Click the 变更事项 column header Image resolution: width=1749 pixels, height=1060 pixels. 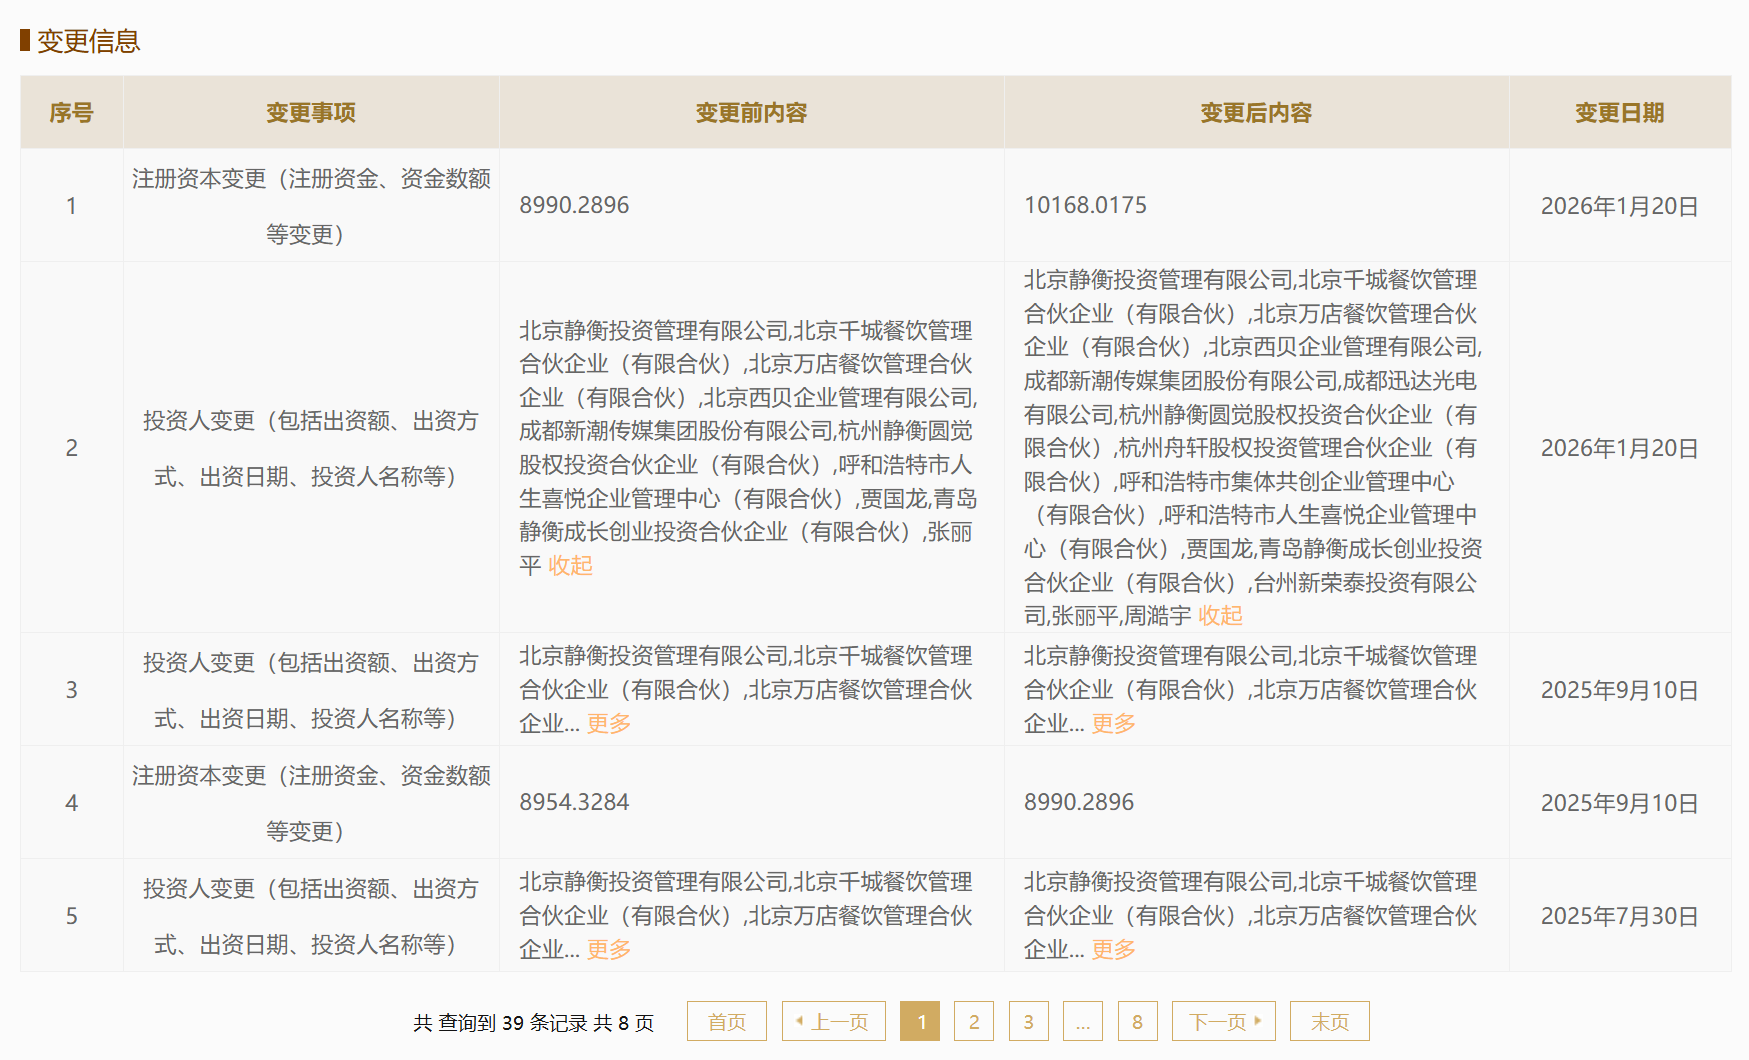(x=311, y=113)
